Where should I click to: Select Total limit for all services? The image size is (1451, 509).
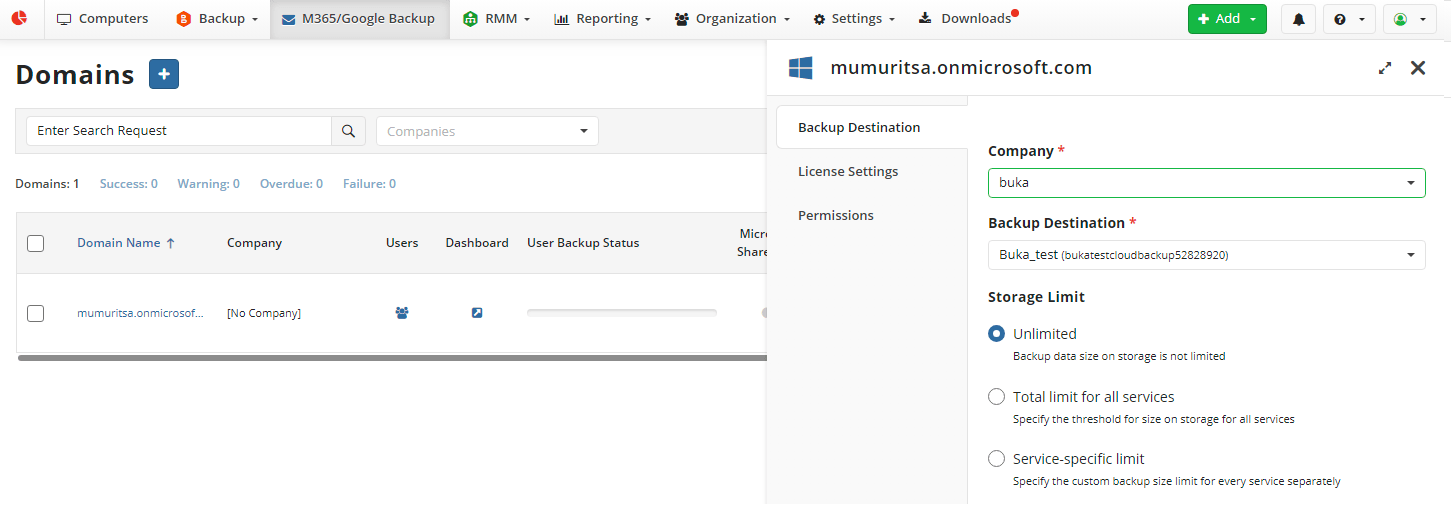click(996, 397)
